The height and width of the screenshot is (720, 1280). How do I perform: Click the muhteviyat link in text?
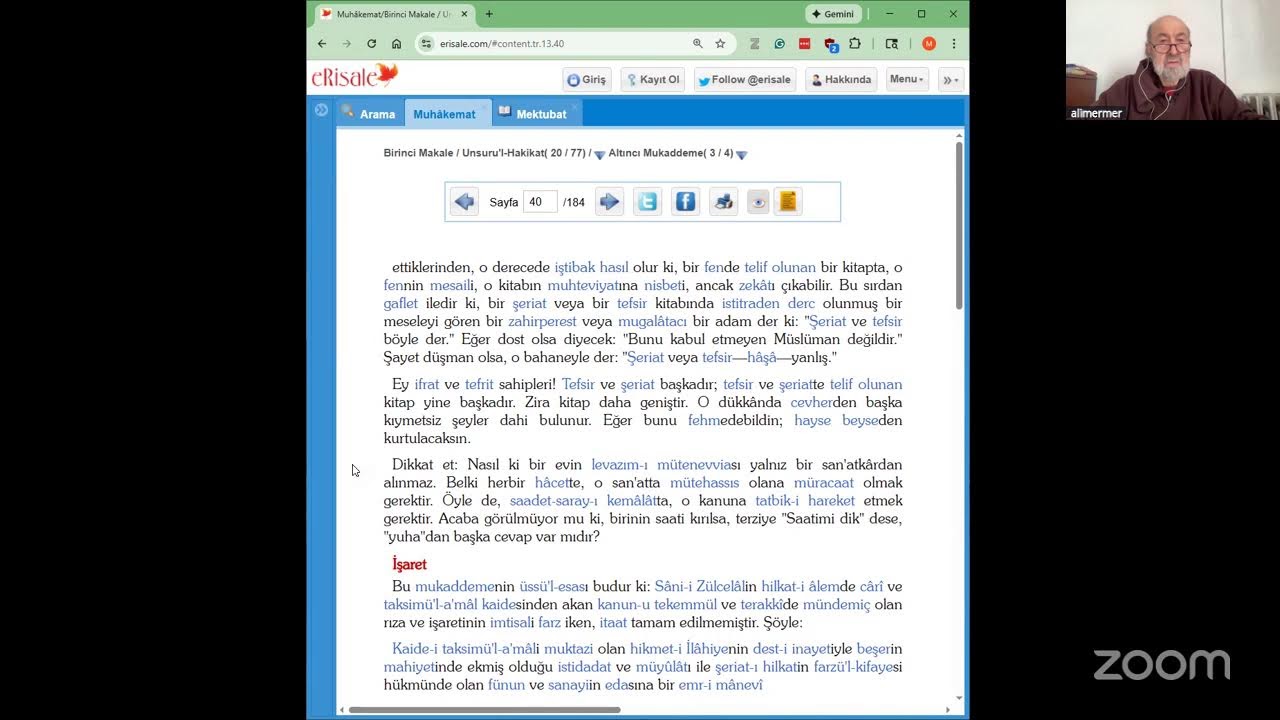[x=583, y=285]
